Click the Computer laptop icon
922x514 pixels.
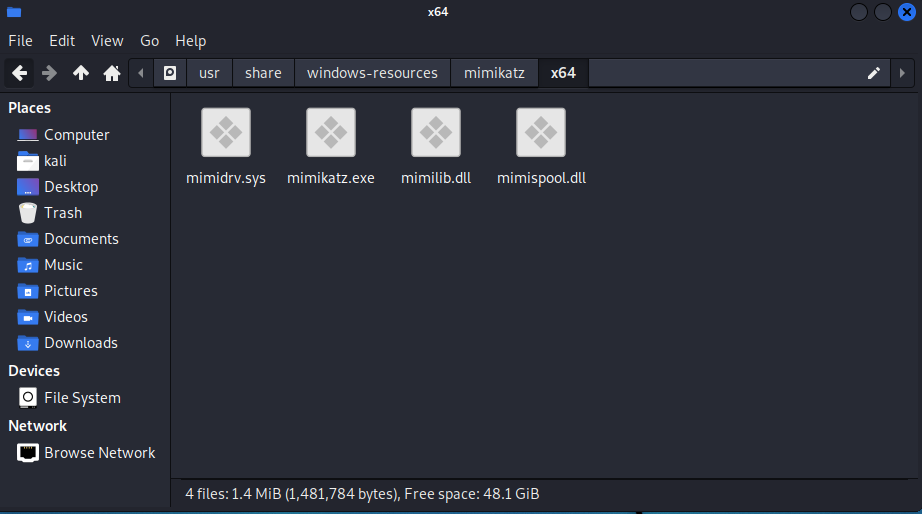(28, 135)
